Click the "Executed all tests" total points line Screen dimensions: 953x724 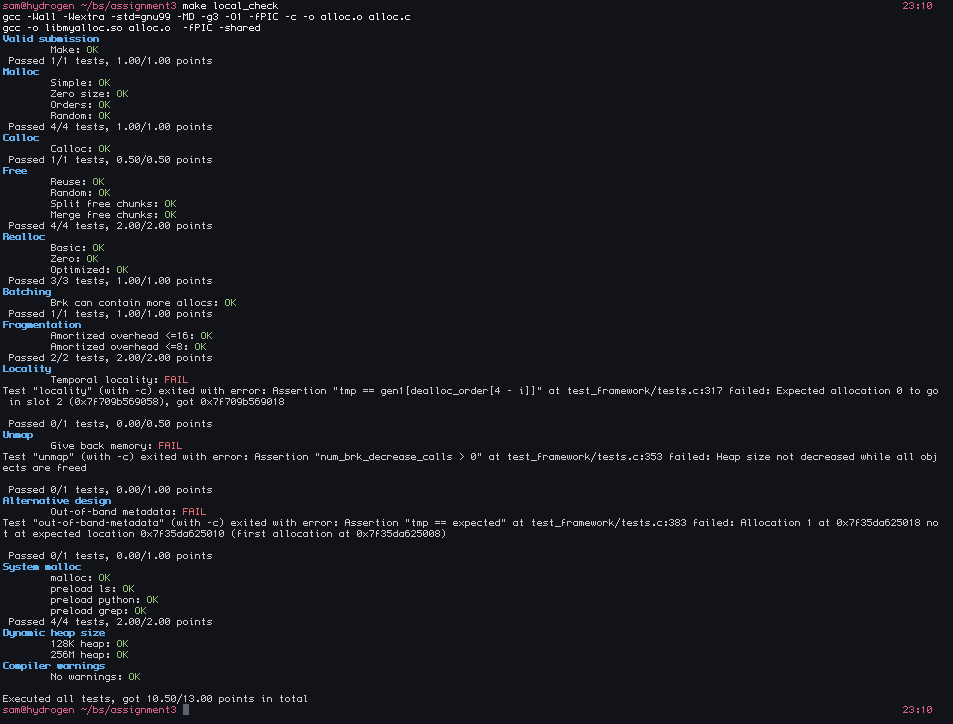[x=155, y=699]
